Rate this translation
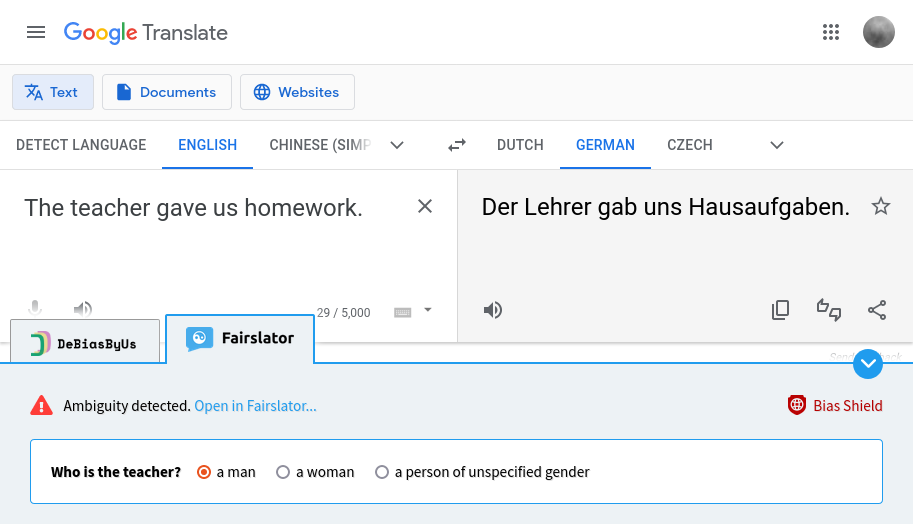 (829, 310)
